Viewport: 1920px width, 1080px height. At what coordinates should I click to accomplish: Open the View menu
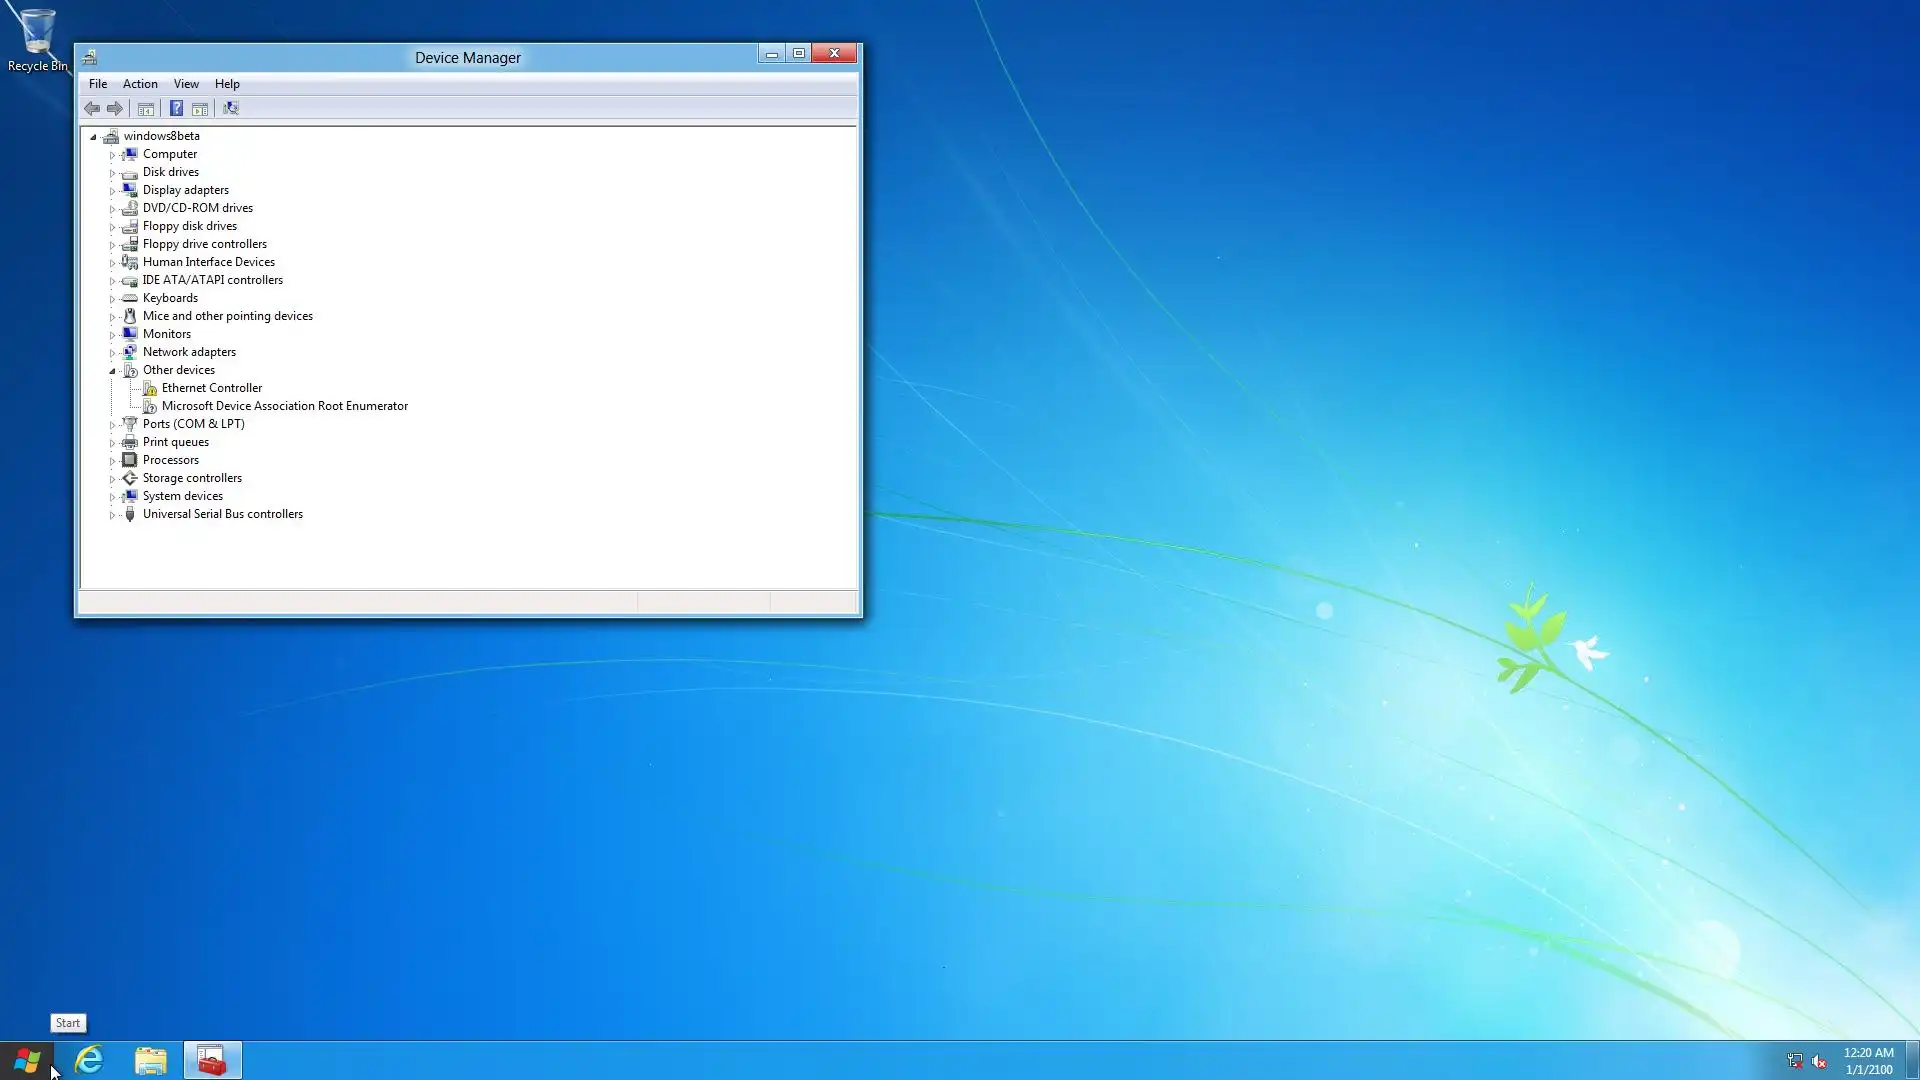tap(186, 84)
